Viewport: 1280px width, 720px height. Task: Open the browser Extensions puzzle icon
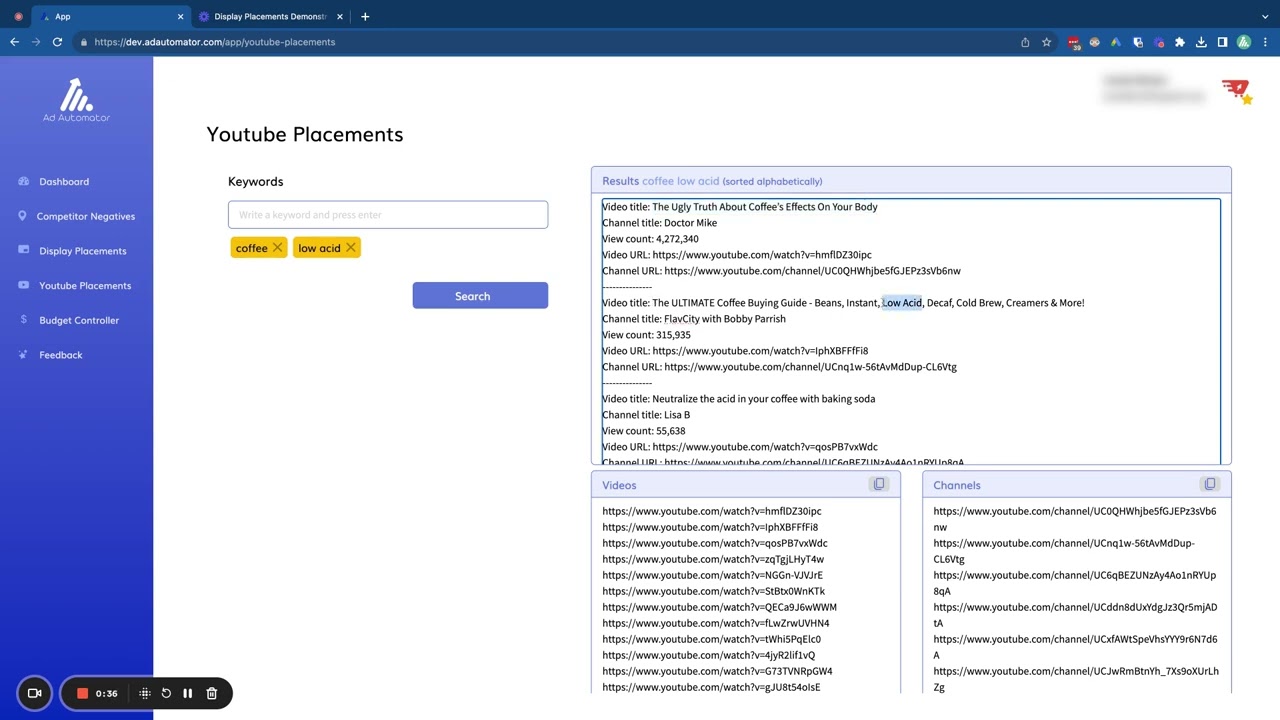click(x=1180, y=42)
